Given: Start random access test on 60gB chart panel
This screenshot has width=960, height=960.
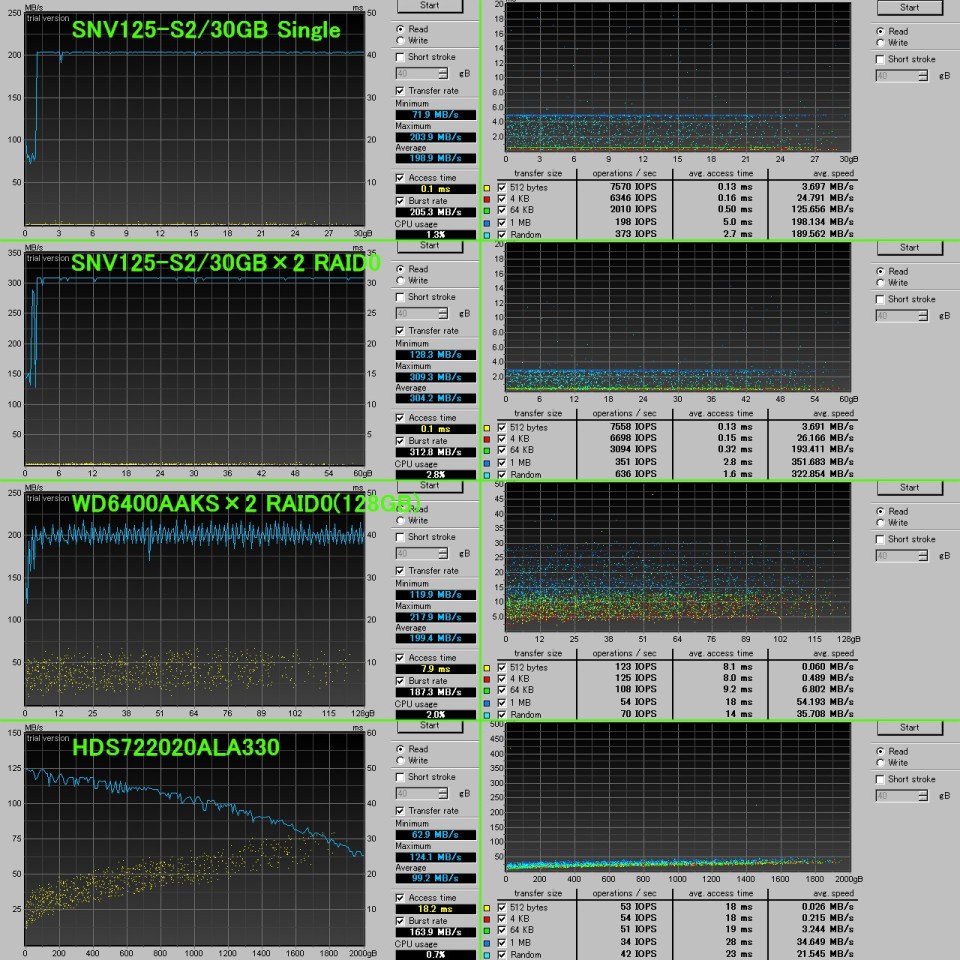Looking at the screenshot, I should point(909,247).
